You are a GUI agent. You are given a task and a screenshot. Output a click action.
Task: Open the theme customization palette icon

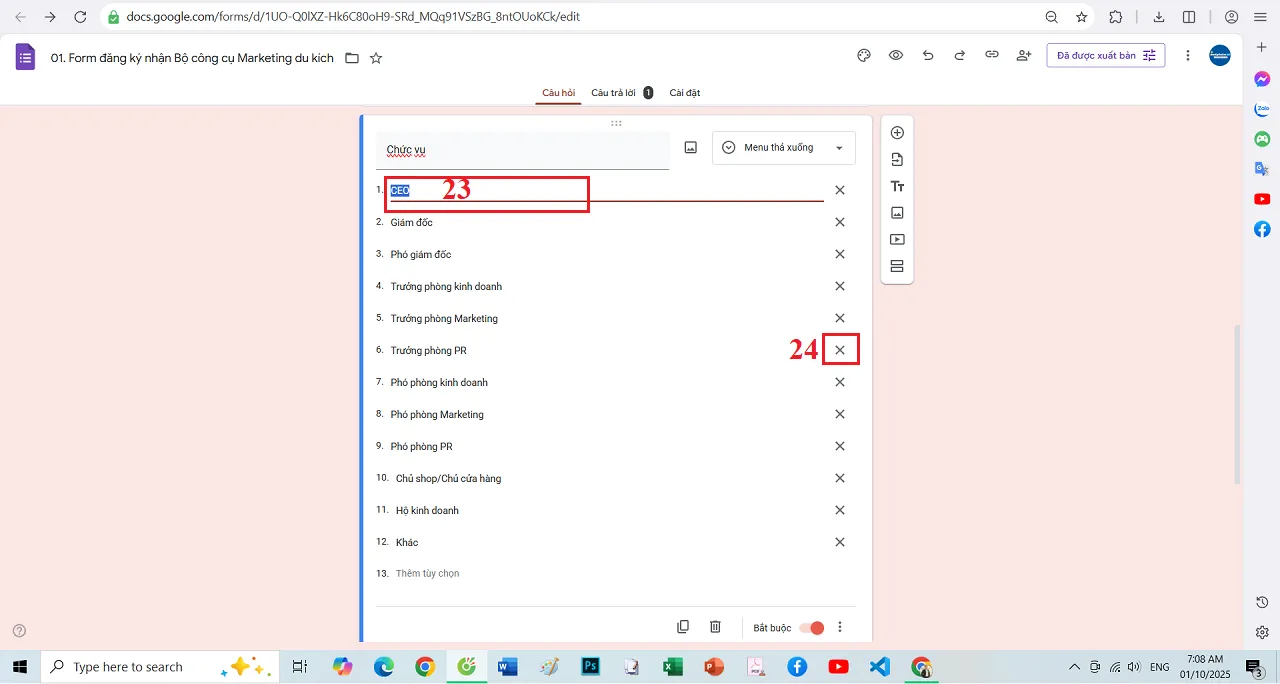click(863, 55)
